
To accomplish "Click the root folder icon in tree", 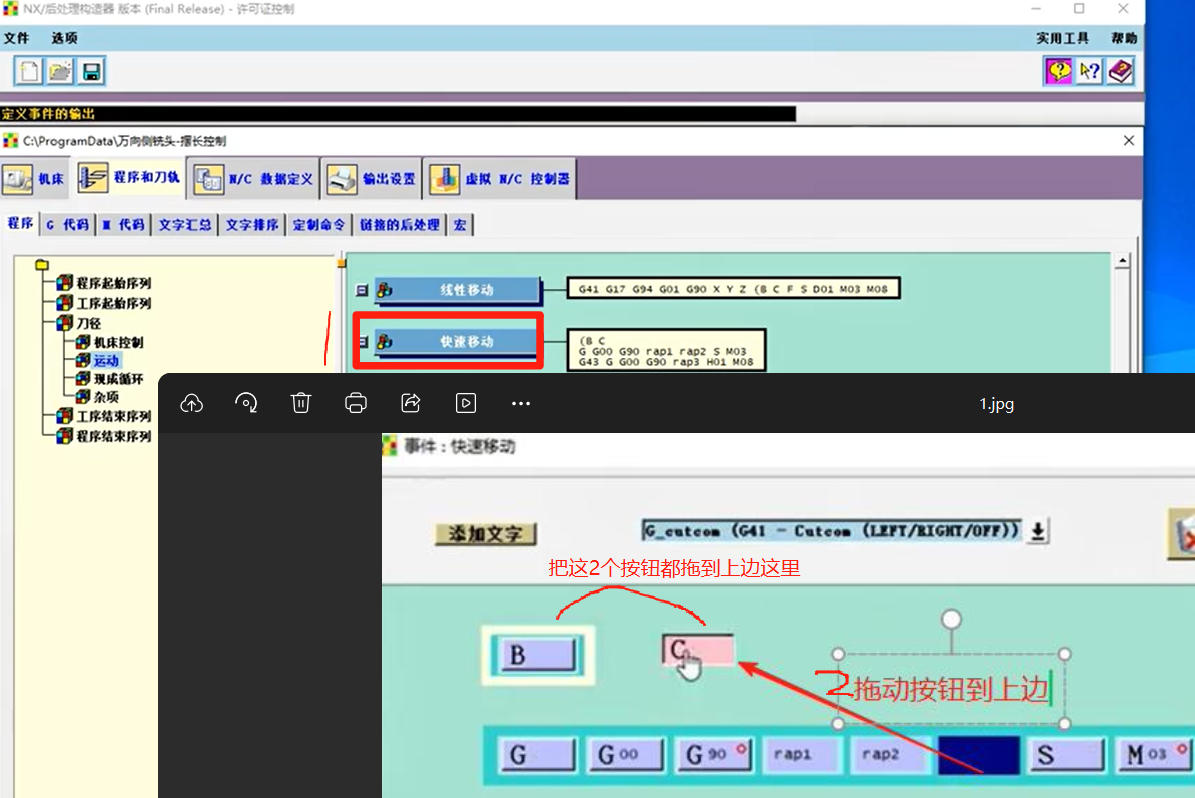I will (x=42, y=264).
